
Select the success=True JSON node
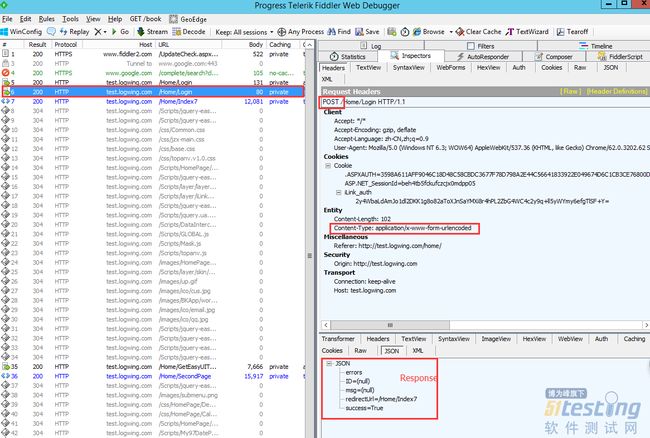click(x=364, y=408)
